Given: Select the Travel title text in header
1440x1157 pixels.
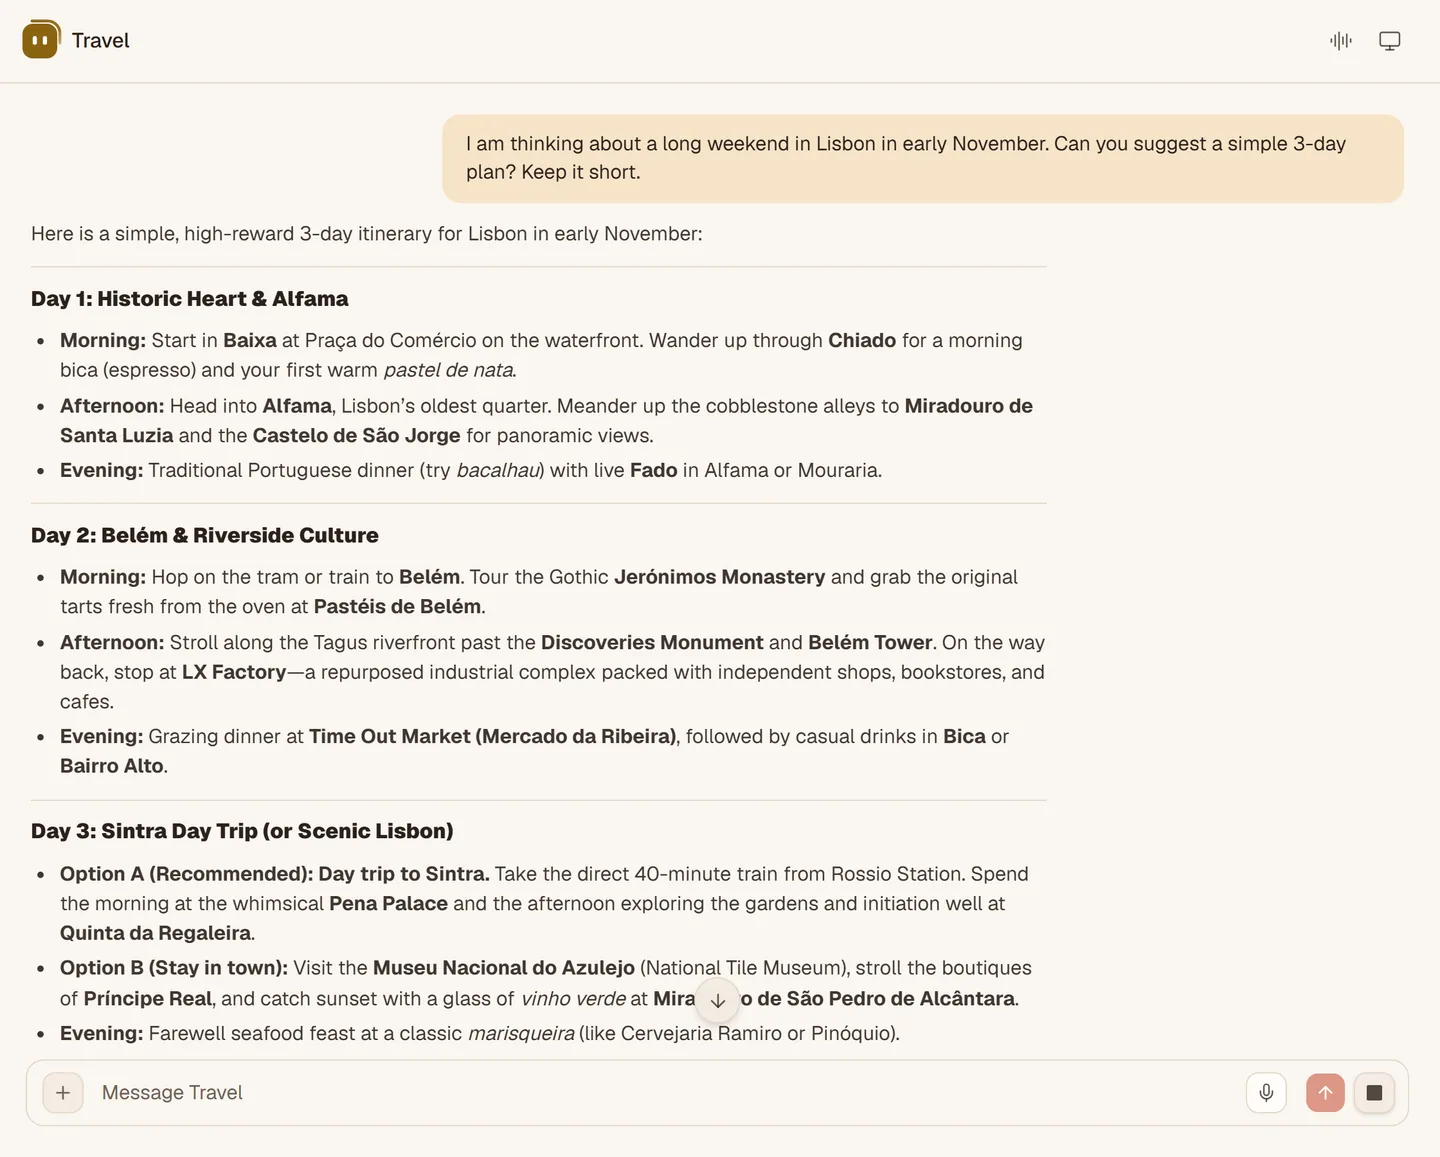Looking at the screenshot, I should point(100,41).
